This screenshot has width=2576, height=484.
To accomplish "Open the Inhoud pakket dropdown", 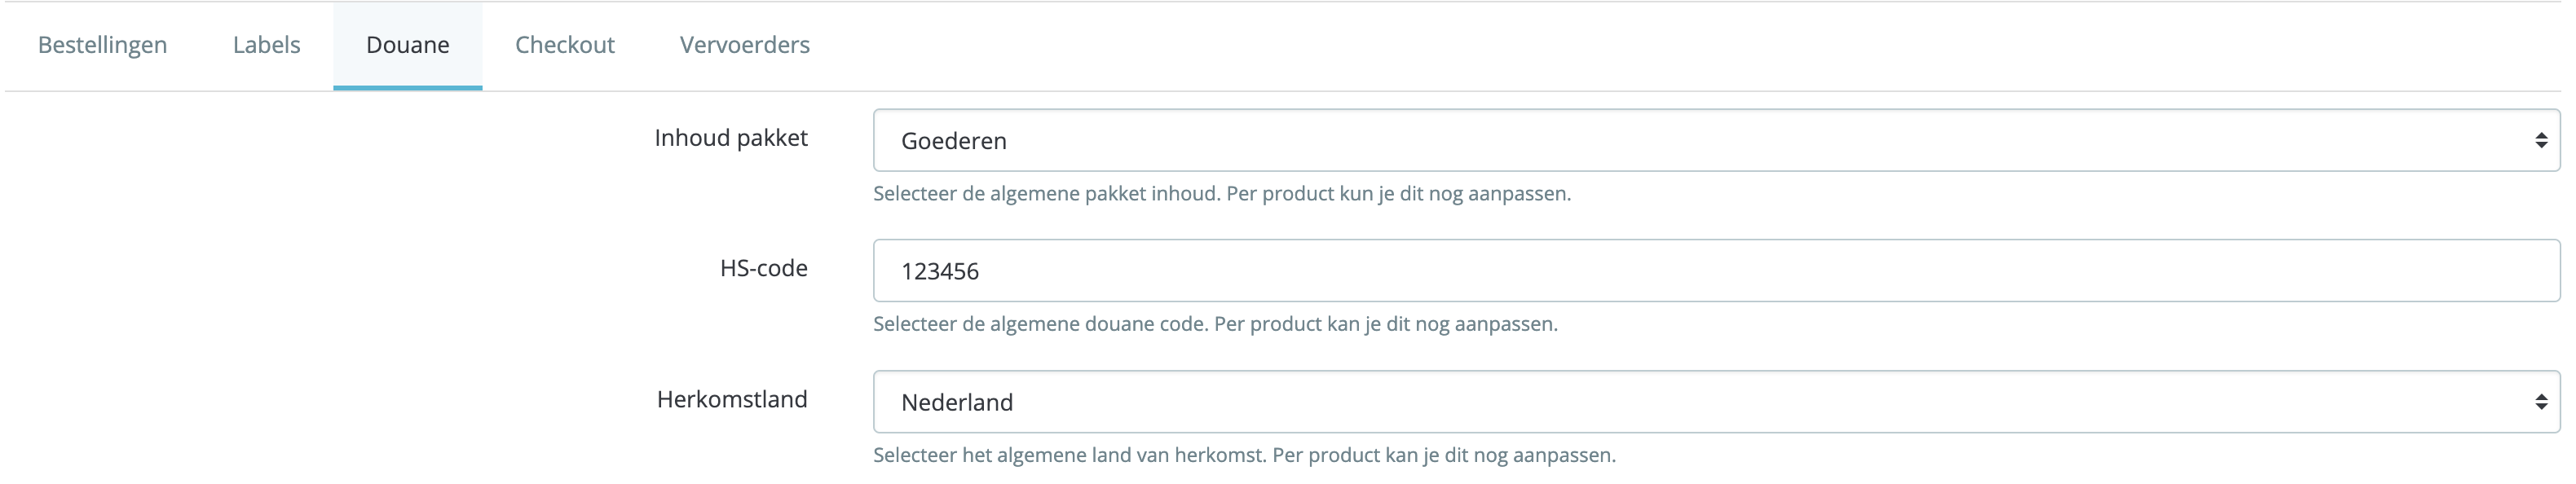I will click(x=1700, y=140).
